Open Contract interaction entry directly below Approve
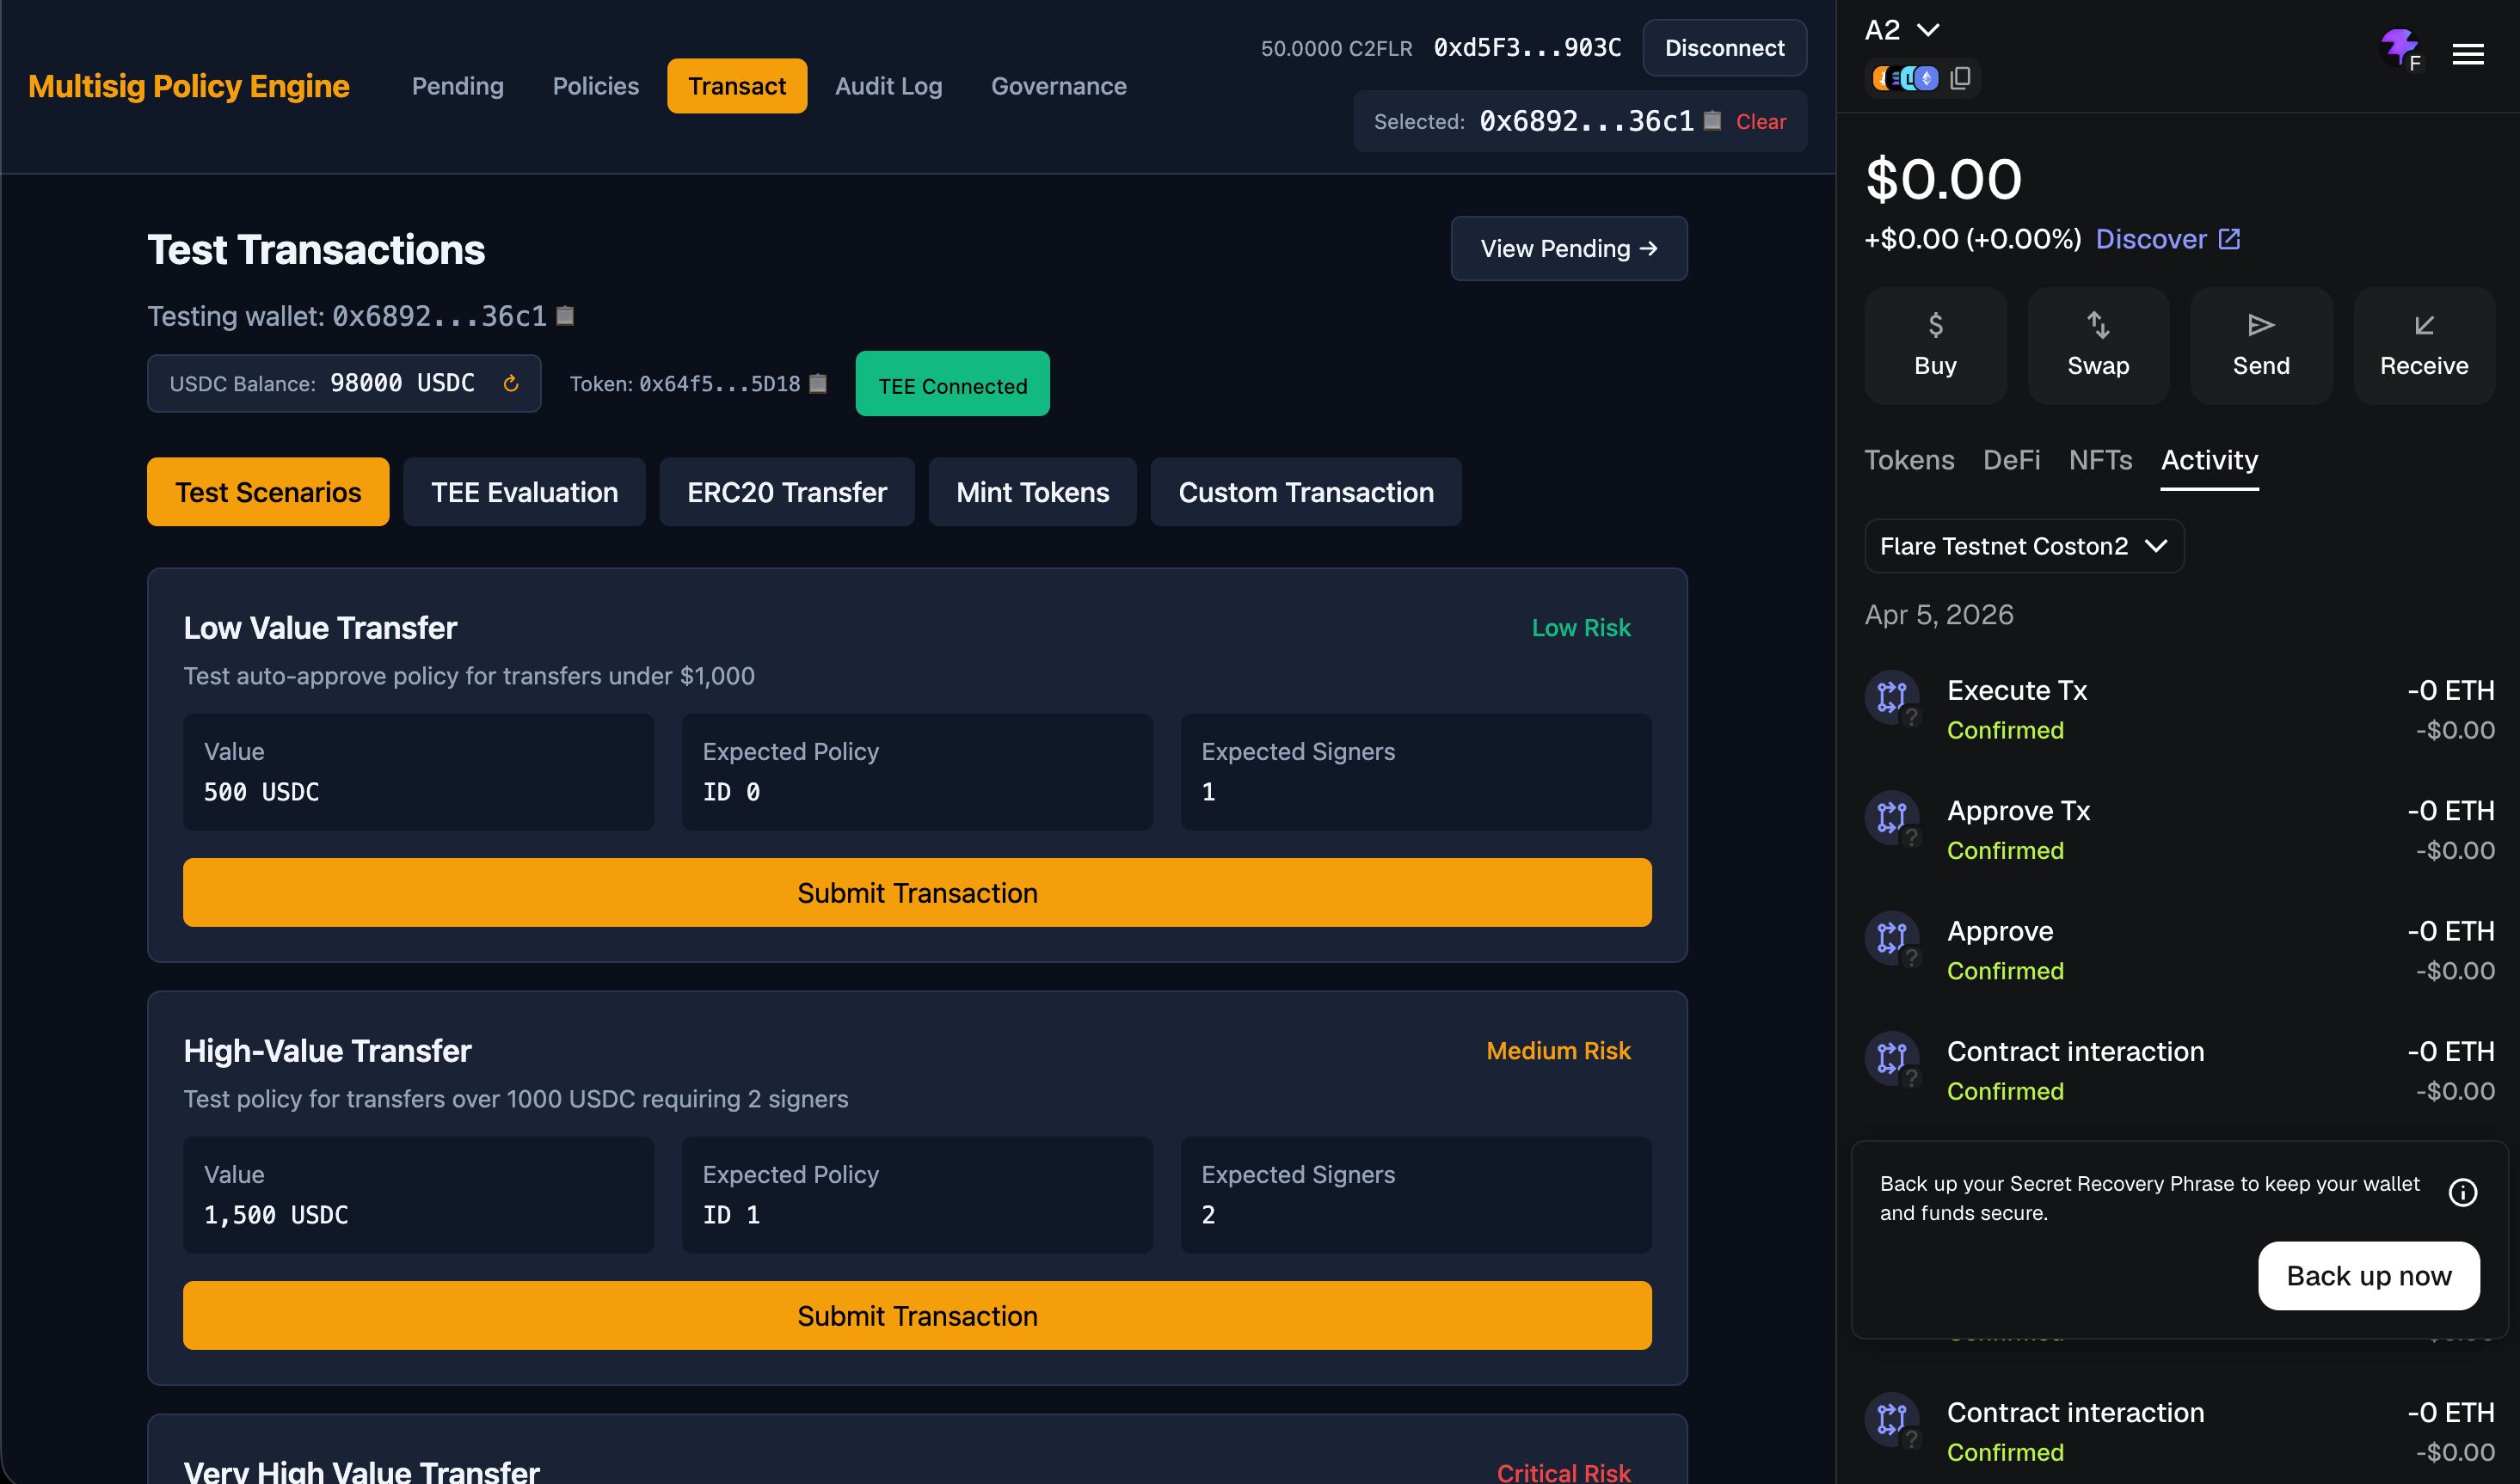Viewport: 2520px width, 1484px height. point(2180,1070)
